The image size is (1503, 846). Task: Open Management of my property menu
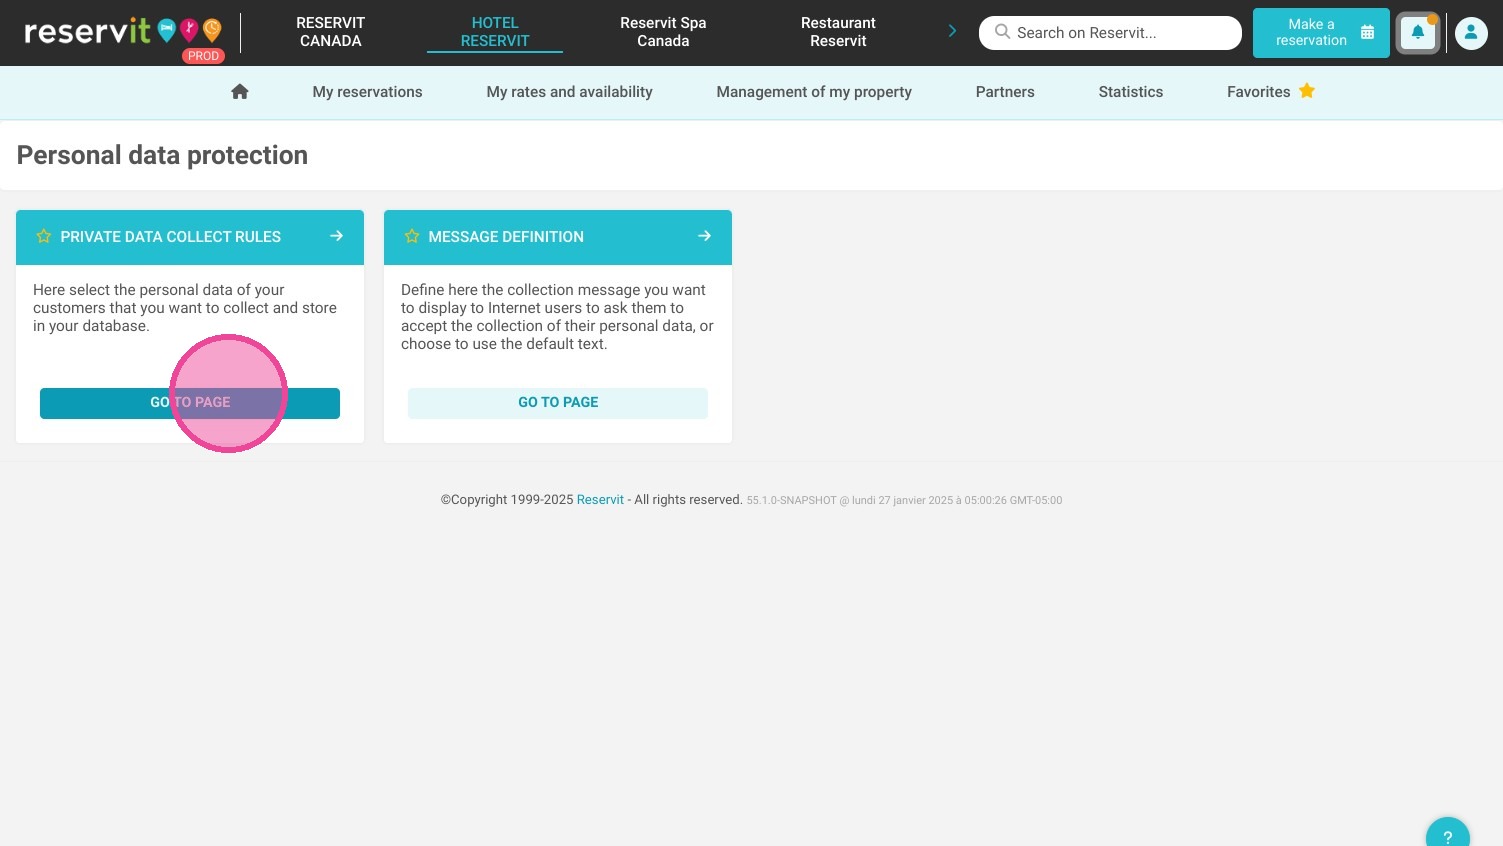(x=814, y=92)
